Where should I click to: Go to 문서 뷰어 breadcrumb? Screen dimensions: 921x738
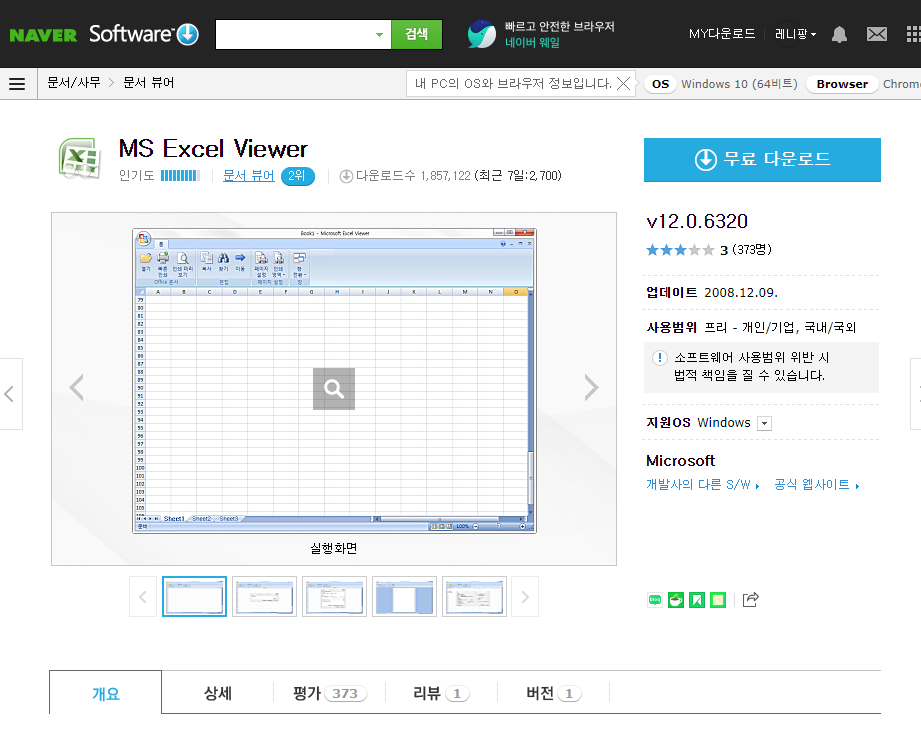coord(149,83)
